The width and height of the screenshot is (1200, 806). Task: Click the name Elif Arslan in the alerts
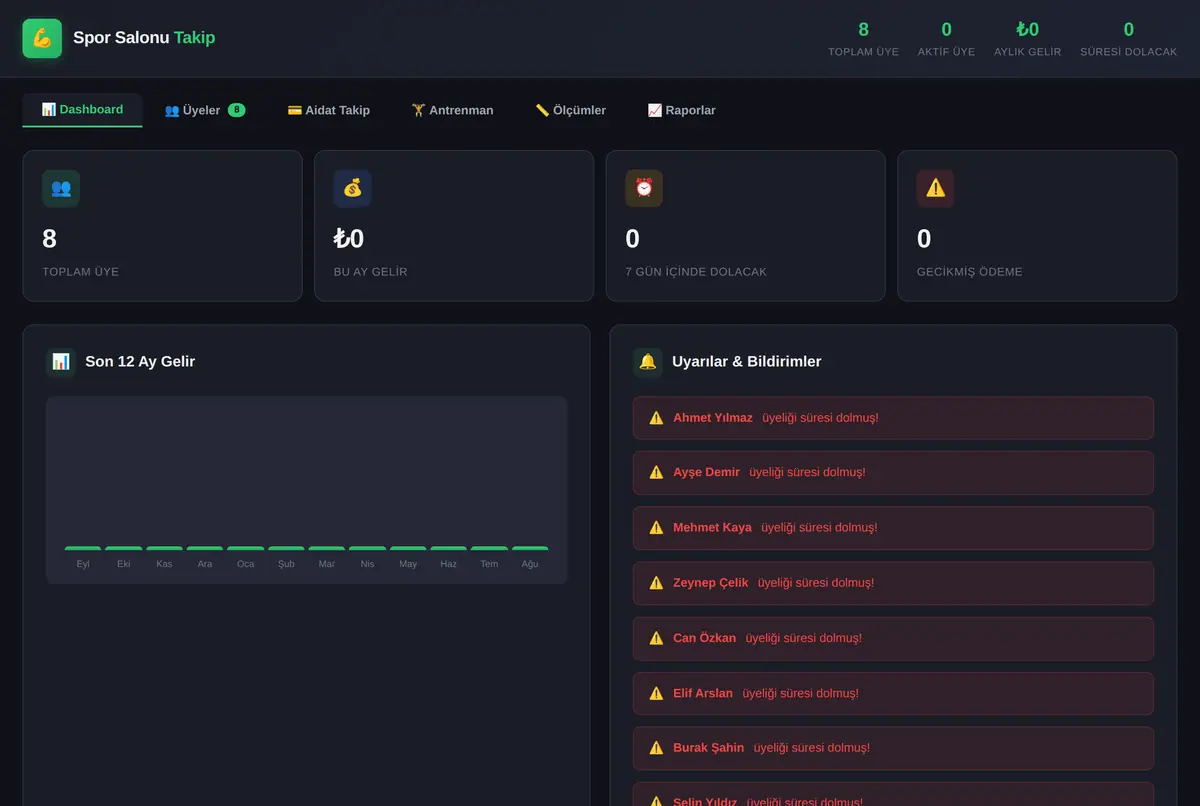[x=703, y=693]
